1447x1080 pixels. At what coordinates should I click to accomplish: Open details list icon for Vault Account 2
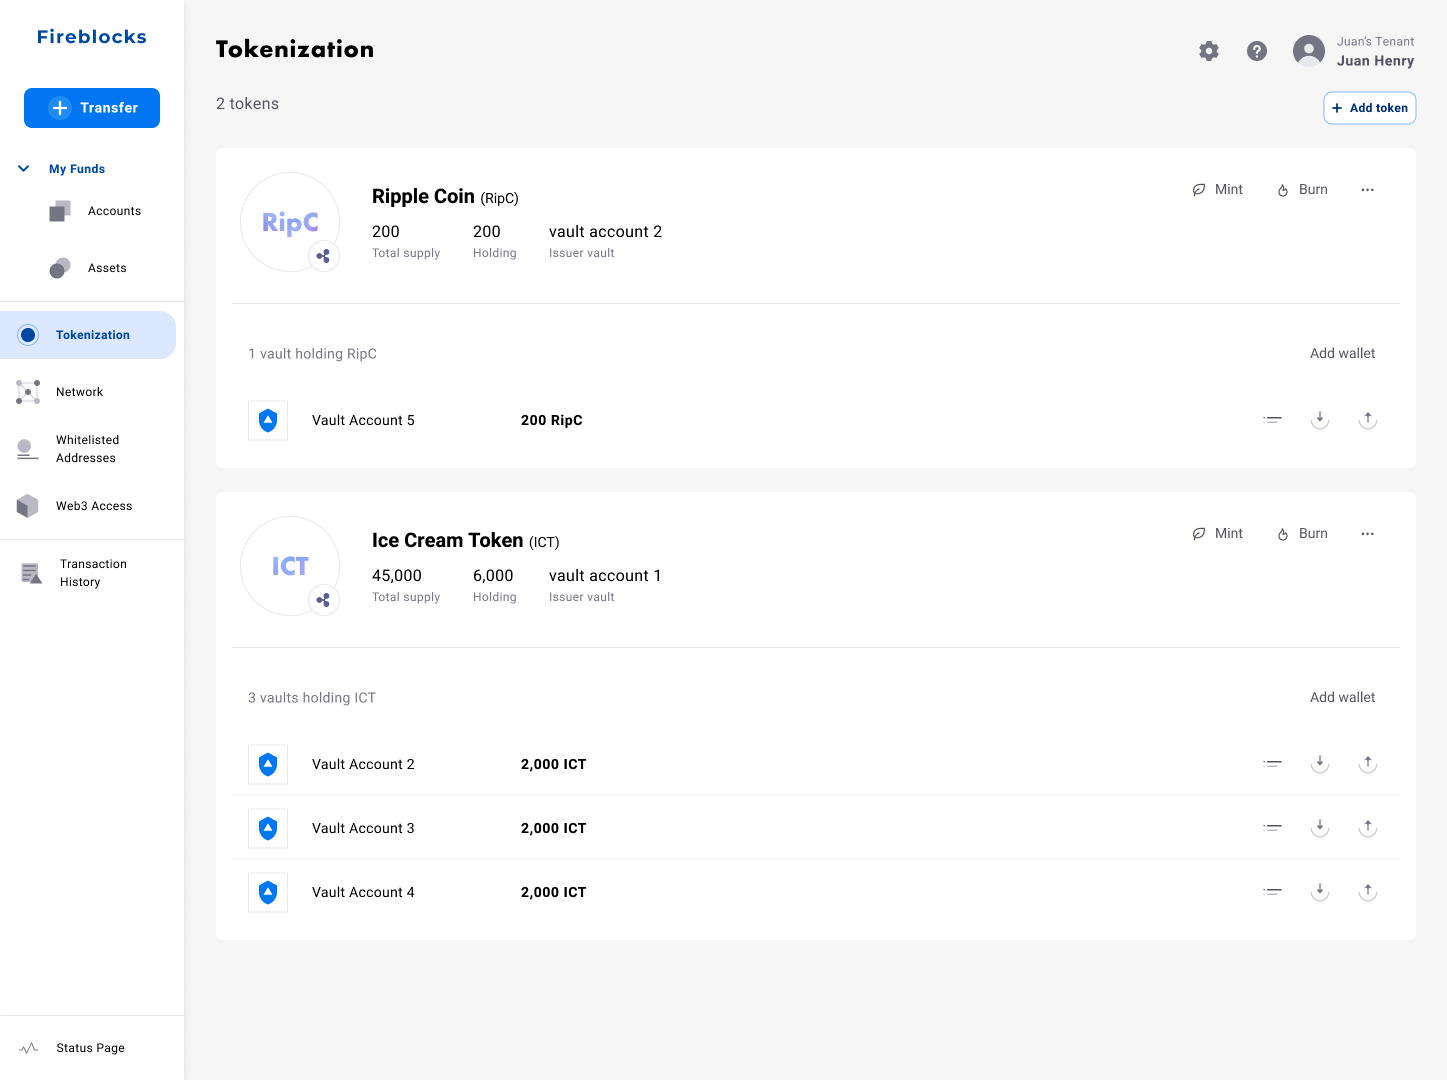(x=1272, y=764)
